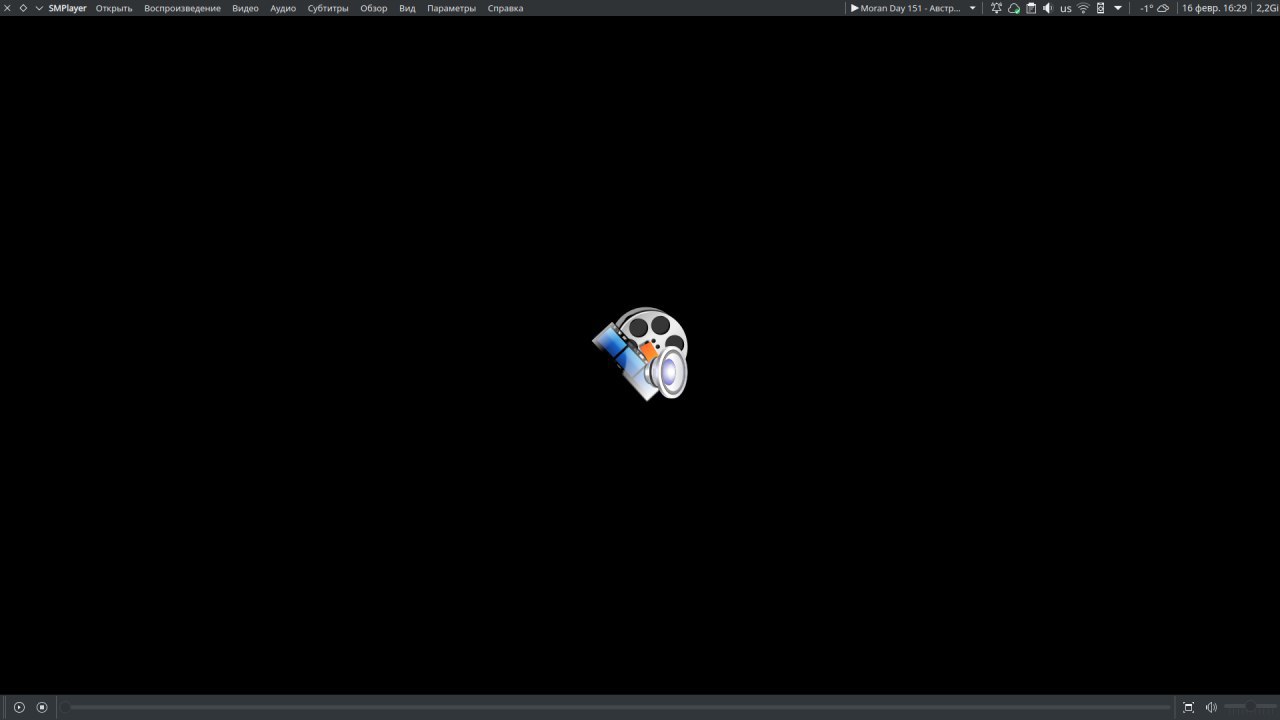This screenshot has width=1280, height=720.
Task: Click the diamond maximize window button
Action: (x=23, y=8)
